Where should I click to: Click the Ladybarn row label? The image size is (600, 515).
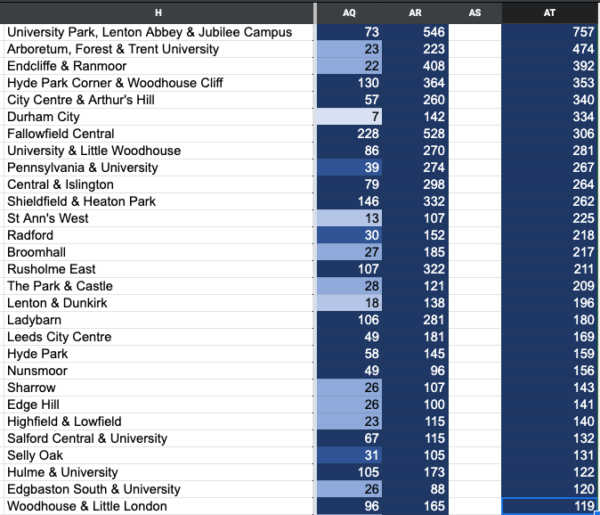click(158, 320)
